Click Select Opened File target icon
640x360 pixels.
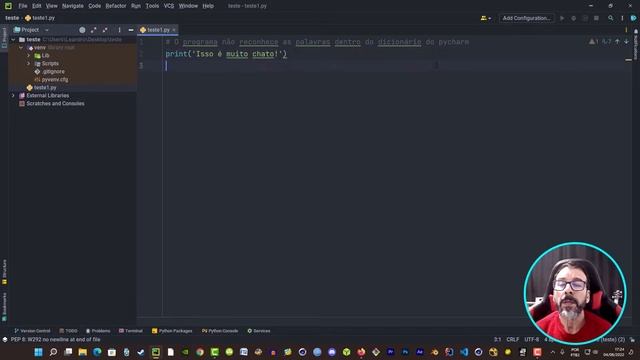coord(82,30)
